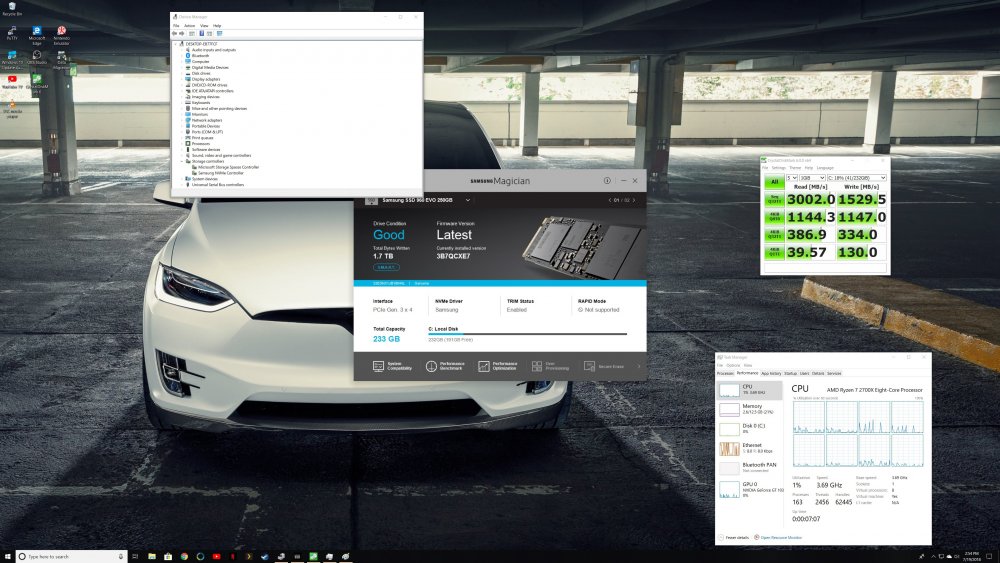This screenshot has height=563, width=1000.
Task: Open Microsoft Store from the taskbar
Action: point(168,556)
